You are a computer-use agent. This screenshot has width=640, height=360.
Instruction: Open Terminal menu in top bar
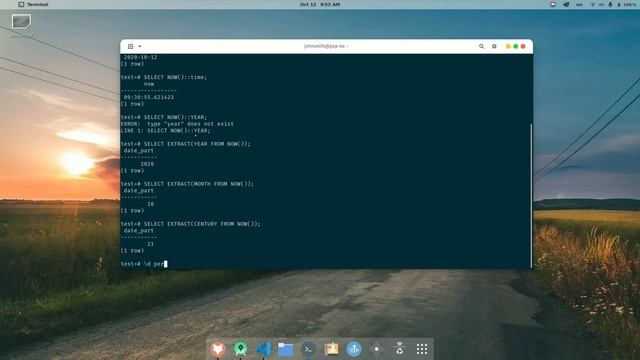33,4
